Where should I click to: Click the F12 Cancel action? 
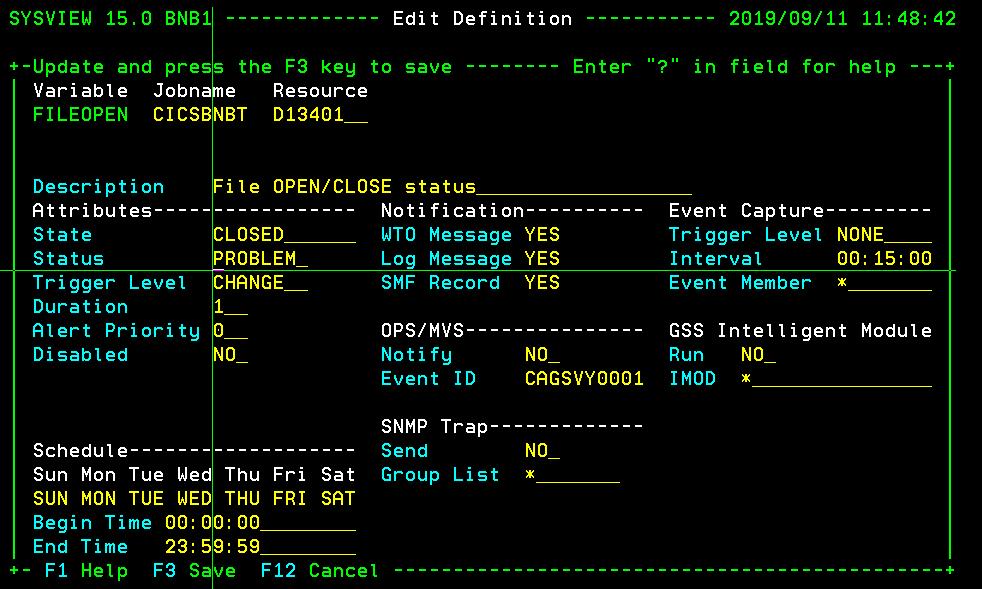point(318,570)
